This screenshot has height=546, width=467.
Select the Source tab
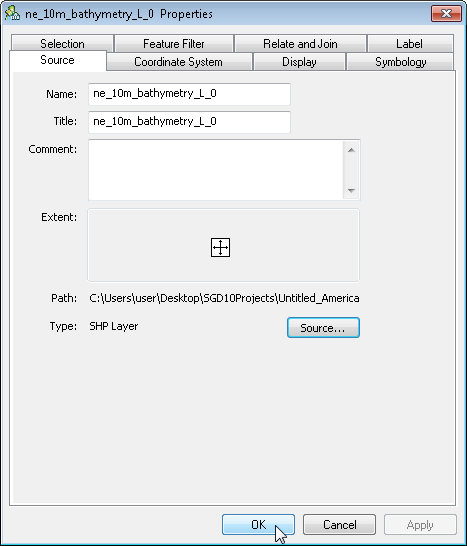coord(57,60)
